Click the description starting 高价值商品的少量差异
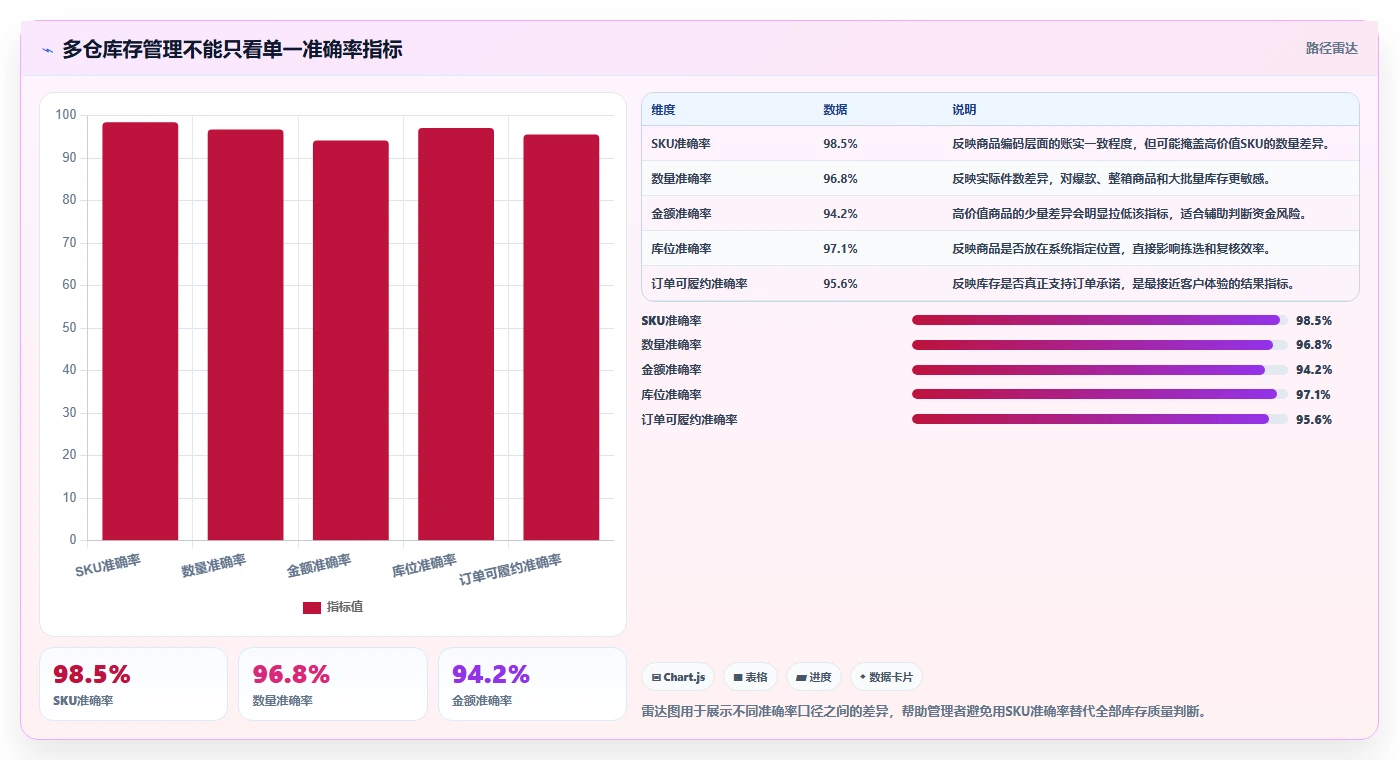1399x760 pixels. [1131, 214]
